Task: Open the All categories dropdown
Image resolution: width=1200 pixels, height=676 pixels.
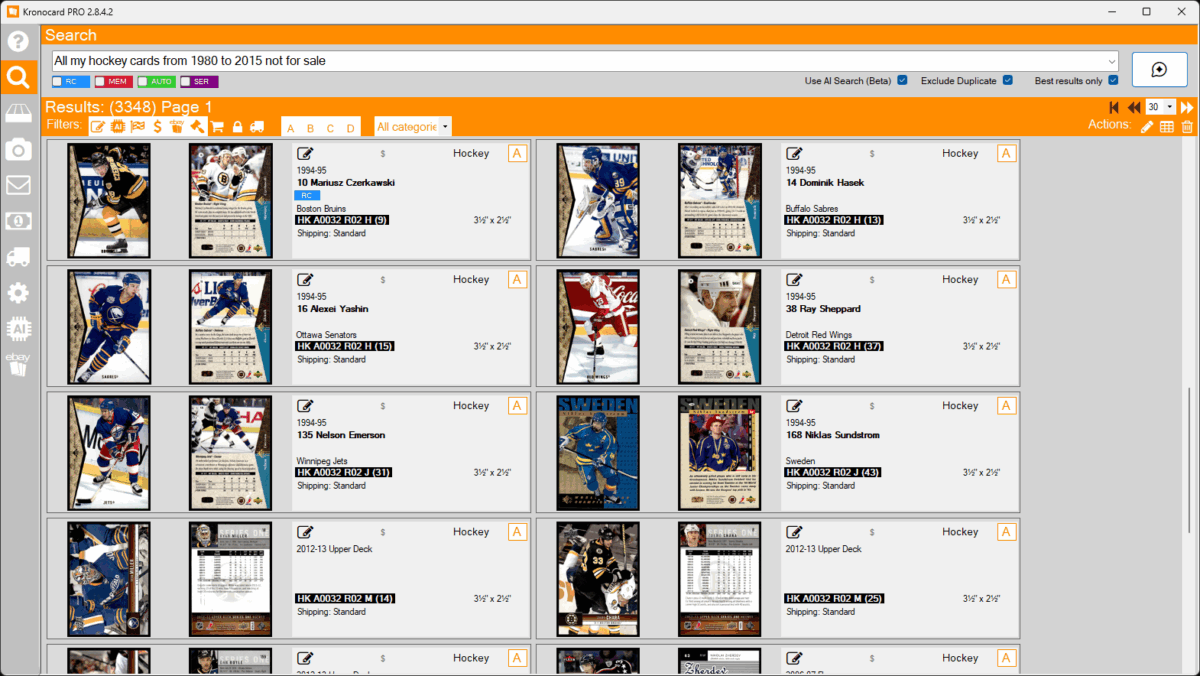Action: tap(413, 127)
